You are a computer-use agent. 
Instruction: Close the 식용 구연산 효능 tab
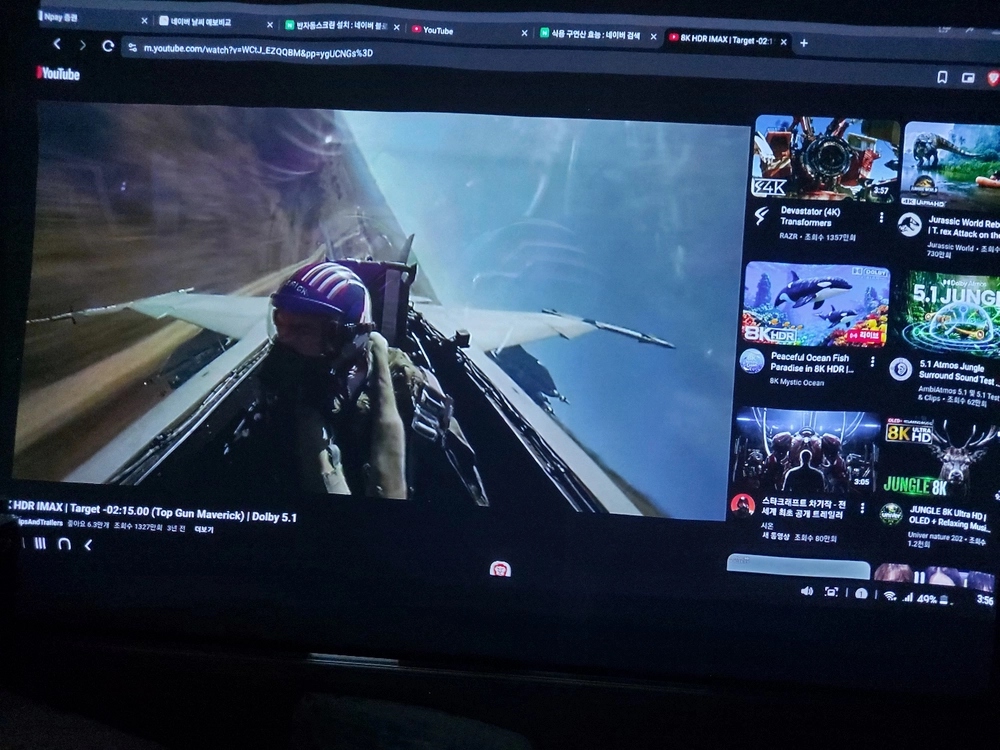click(653, 37)
